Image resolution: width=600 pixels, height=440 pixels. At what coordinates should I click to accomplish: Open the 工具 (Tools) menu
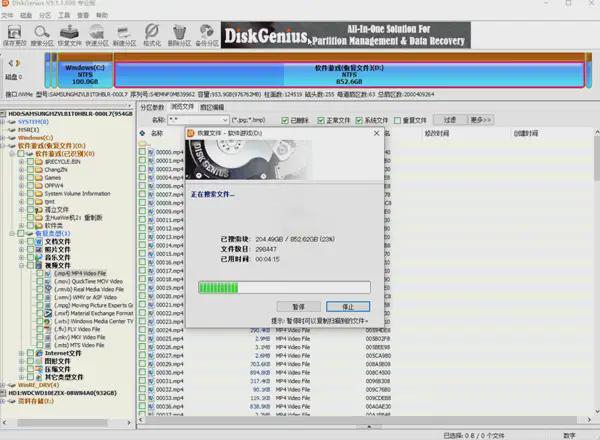[x=63, y=16]
